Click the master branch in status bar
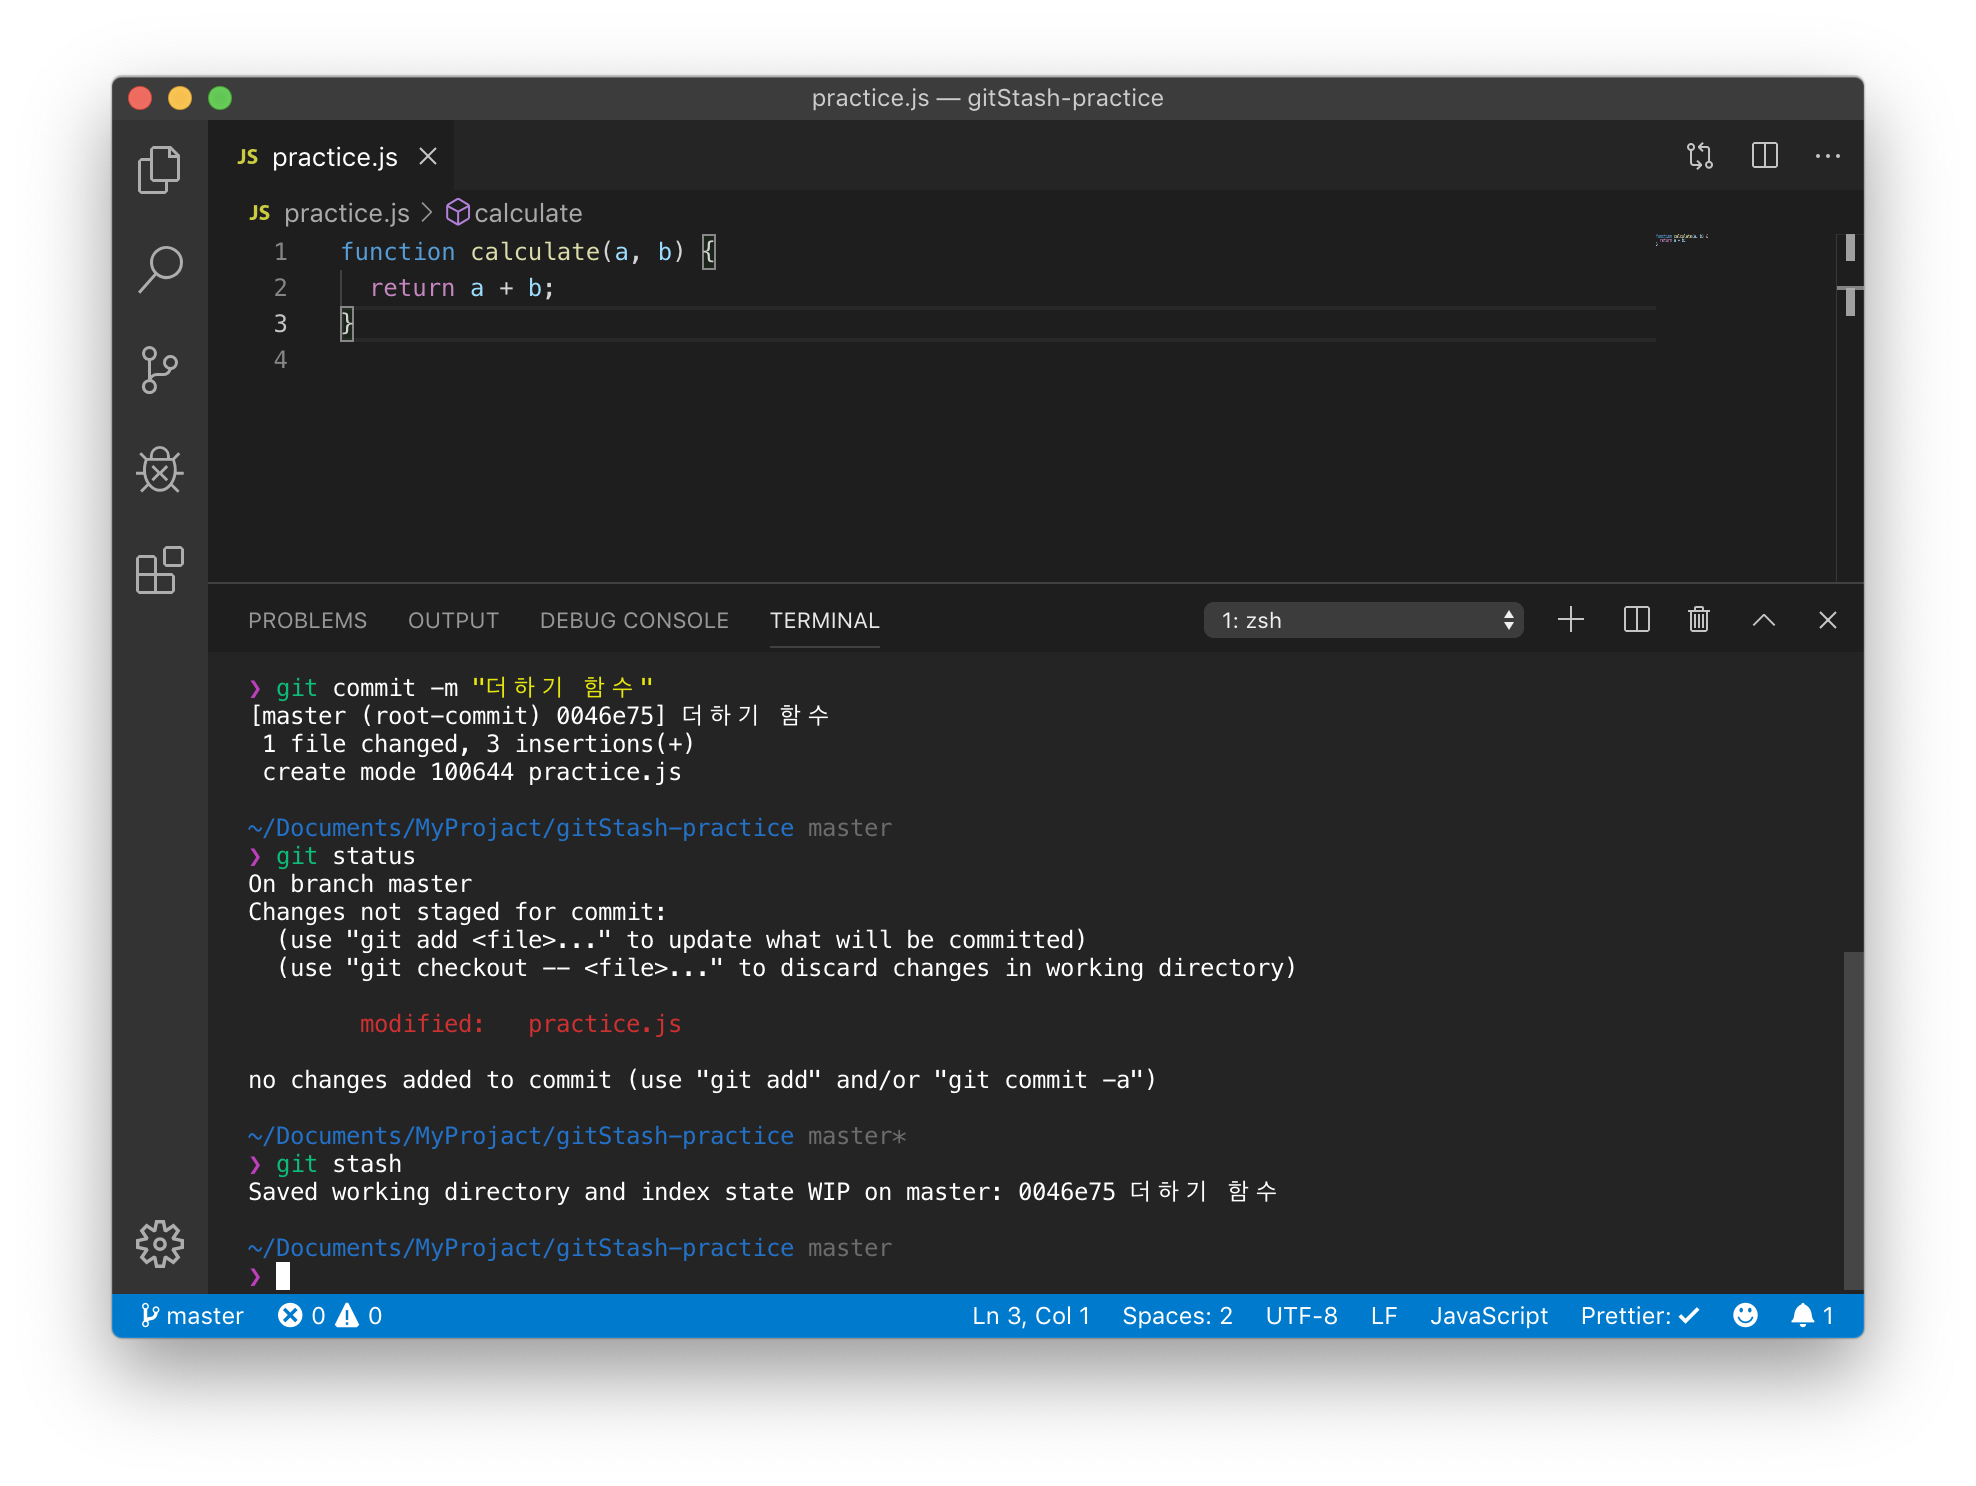Screen dimensions: 1976x1486 192,1316
